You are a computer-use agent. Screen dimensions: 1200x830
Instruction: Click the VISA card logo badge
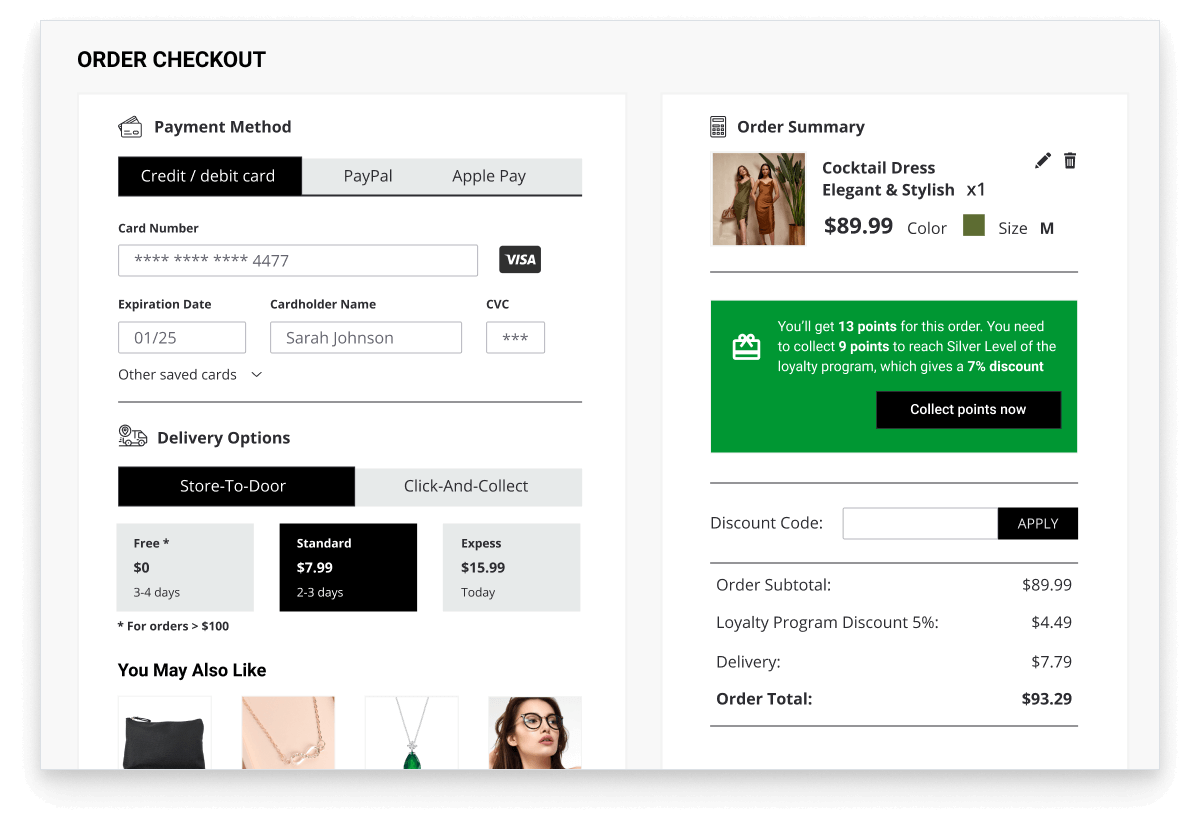[520, 260]
